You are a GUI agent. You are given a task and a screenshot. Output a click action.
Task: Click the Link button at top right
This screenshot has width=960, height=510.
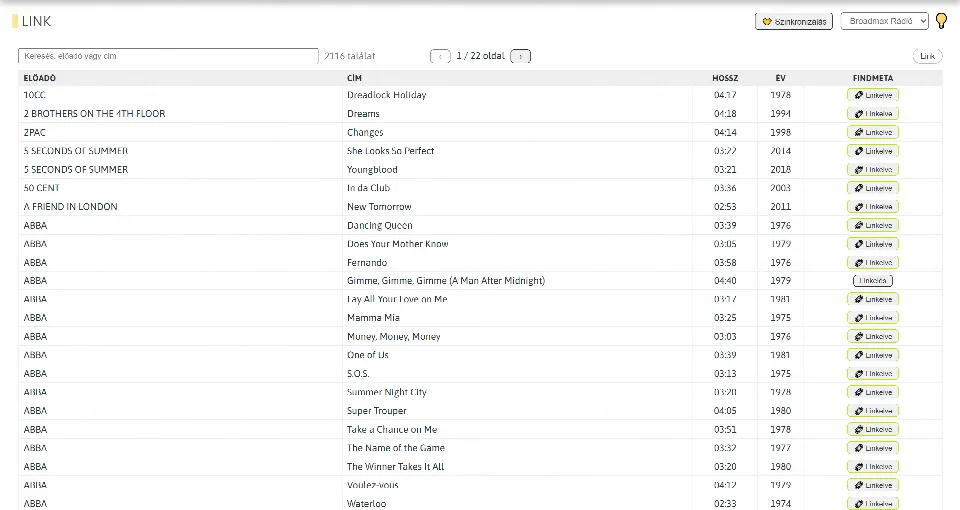(928, 56)
